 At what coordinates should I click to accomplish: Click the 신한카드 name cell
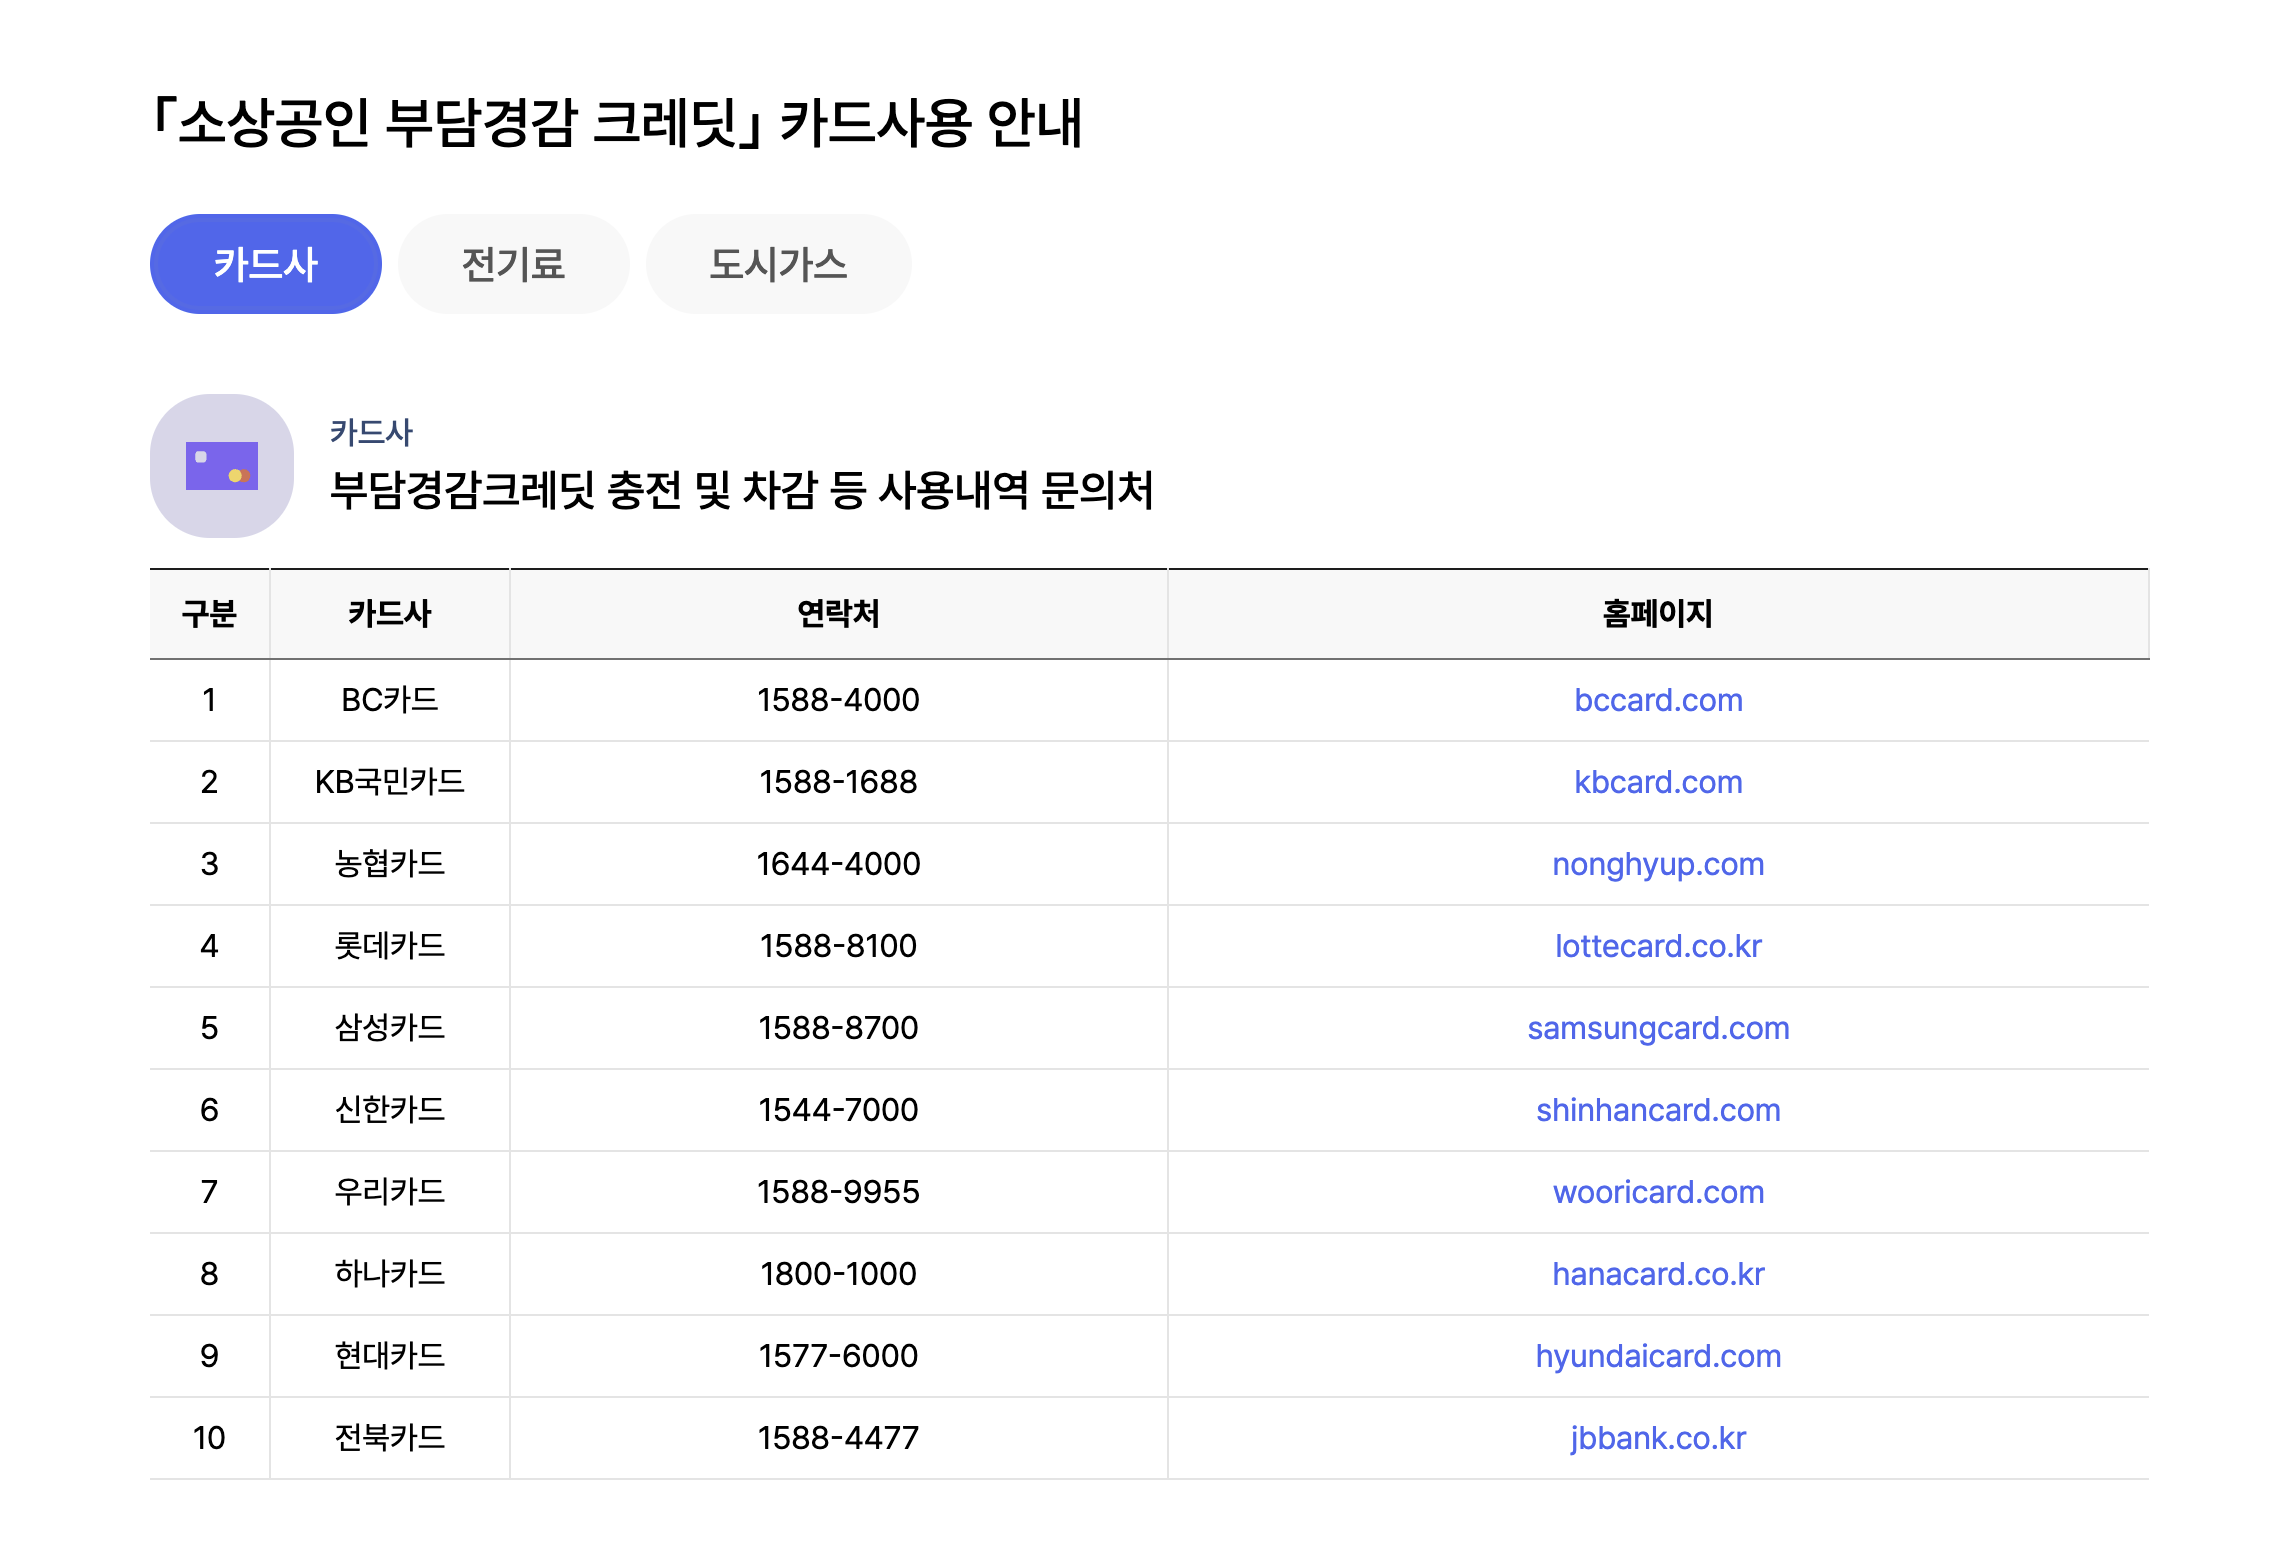click(x=389, y=1110)
